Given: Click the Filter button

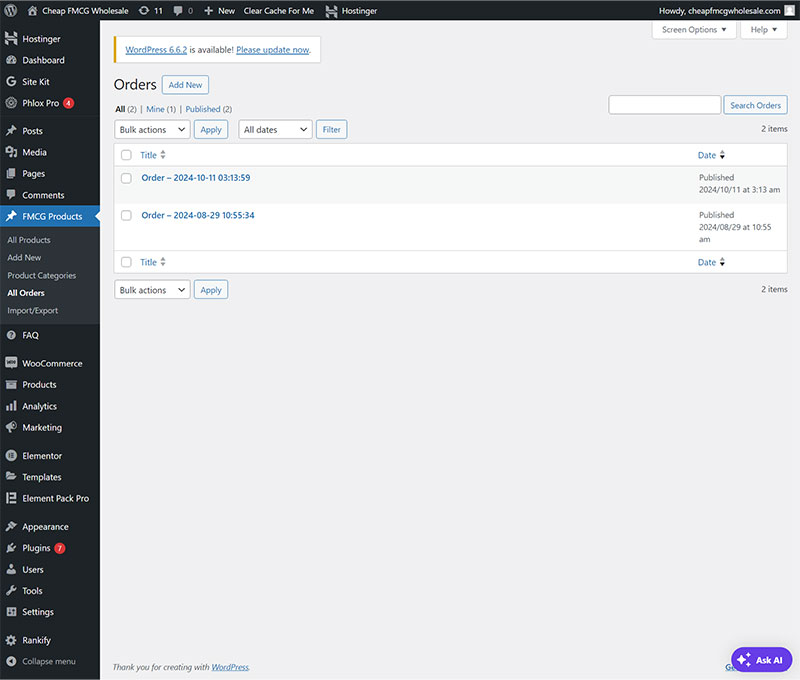Looking at the screenshot, I should (332, 130).
